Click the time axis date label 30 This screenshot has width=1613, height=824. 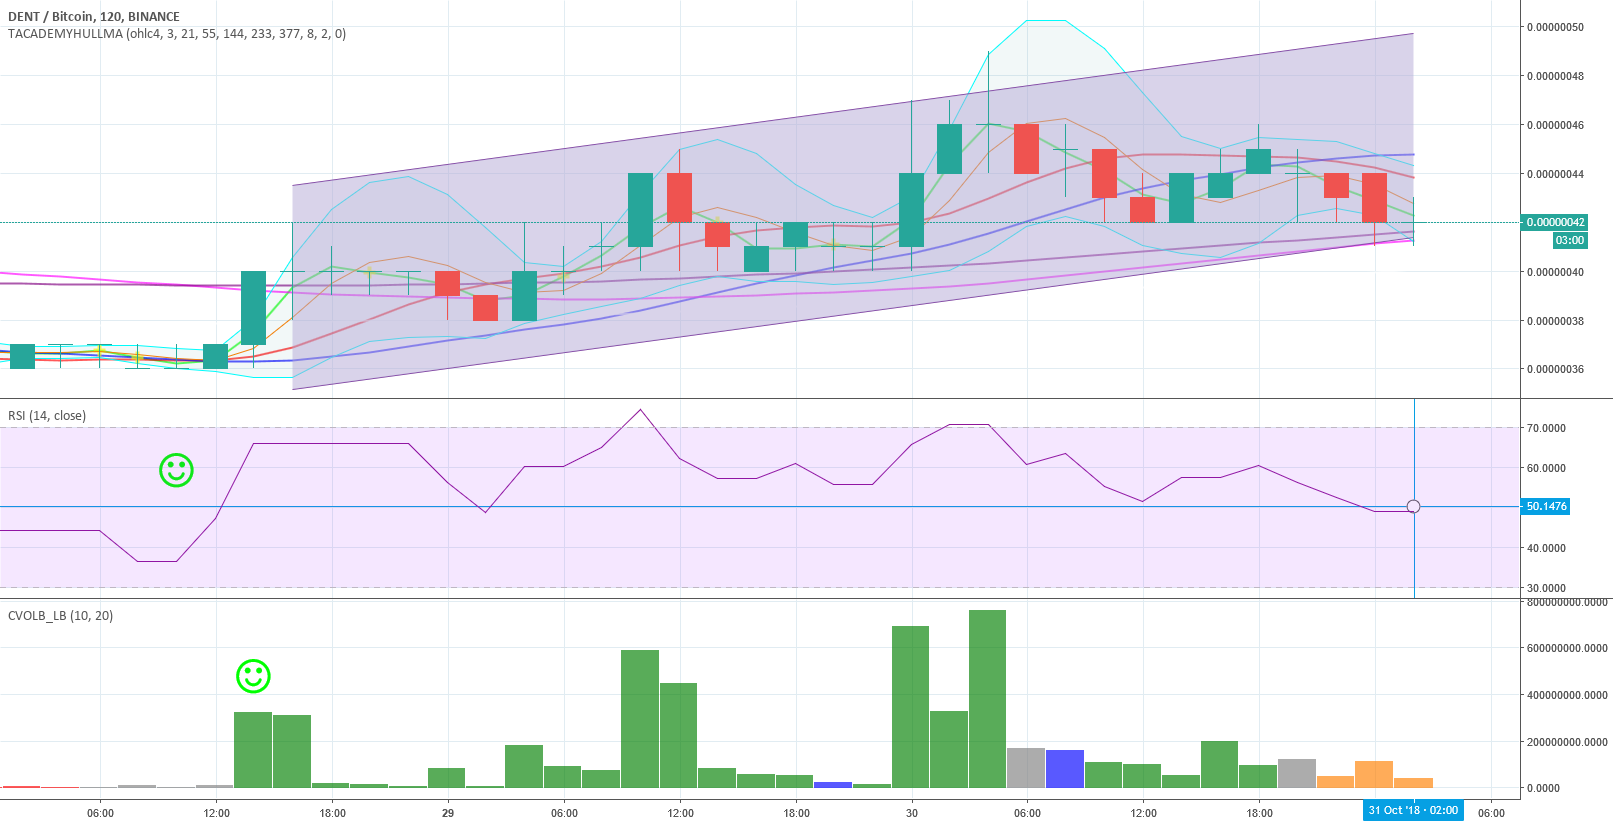click(x=912, y=813)
